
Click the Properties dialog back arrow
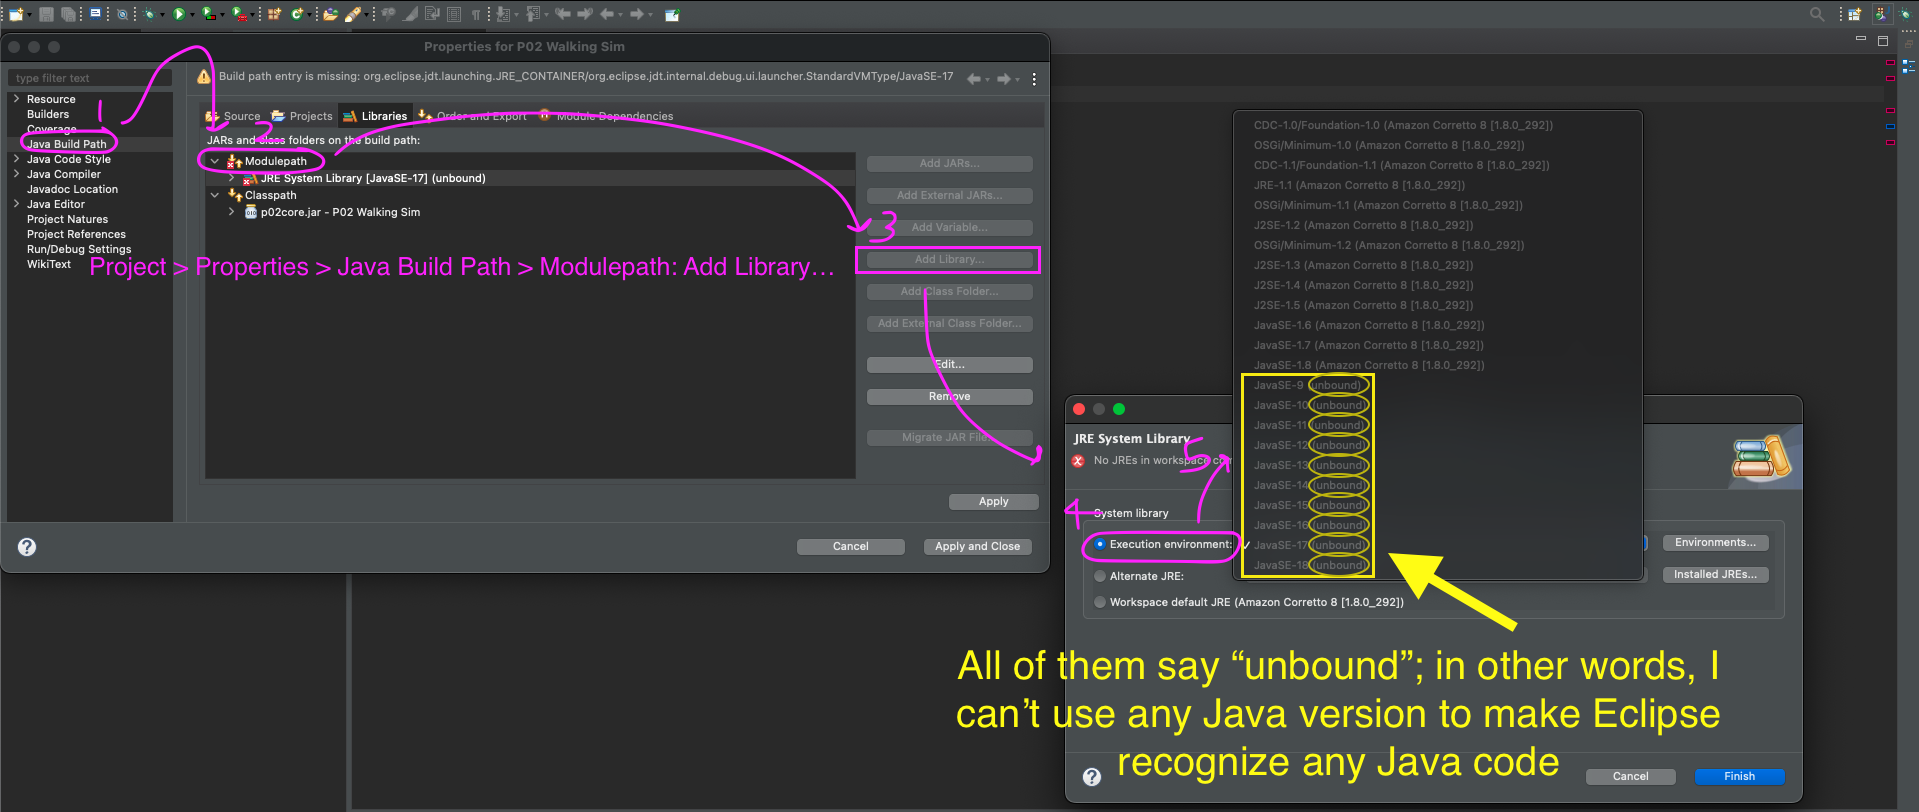(x=974, y=79)
